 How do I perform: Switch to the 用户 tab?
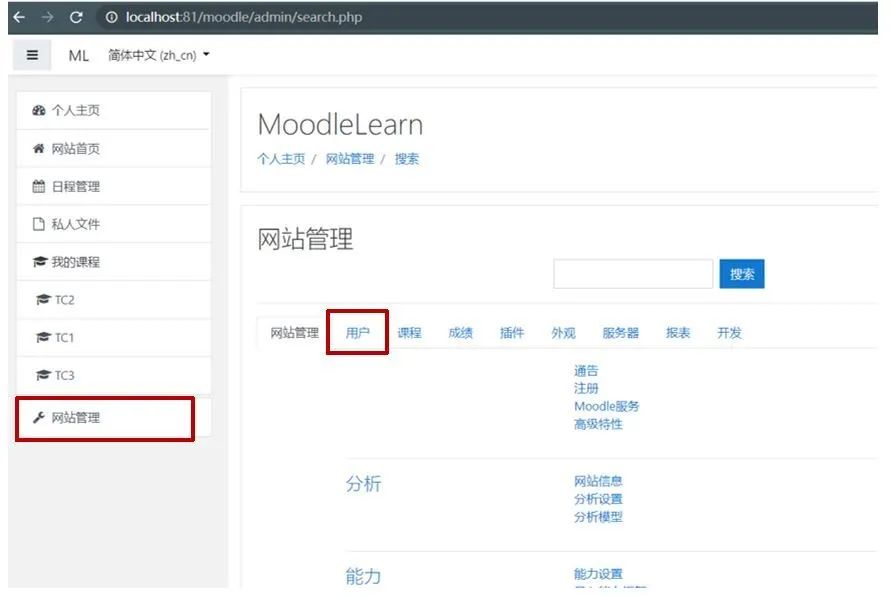coord(357,333)
